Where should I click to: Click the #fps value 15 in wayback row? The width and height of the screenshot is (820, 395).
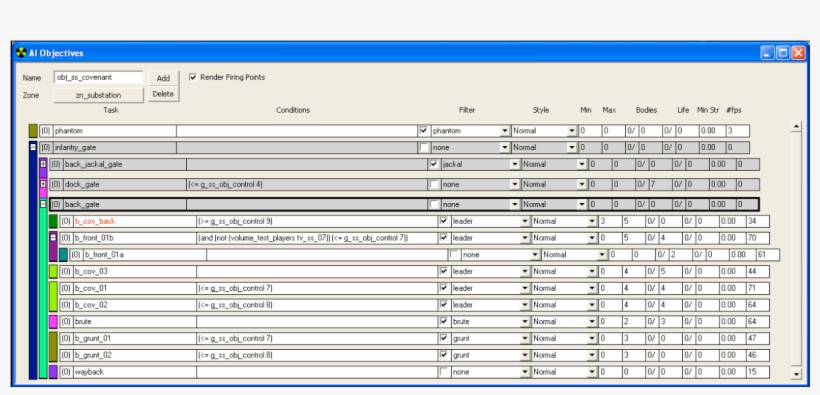pos(758,372)
